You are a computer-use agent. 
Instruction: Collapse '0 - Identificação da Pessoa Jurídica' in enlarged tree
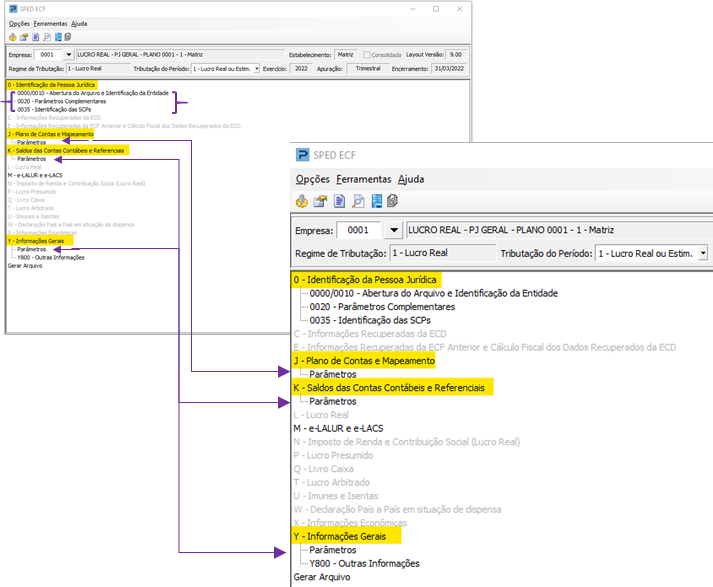(x=365, y=280)
